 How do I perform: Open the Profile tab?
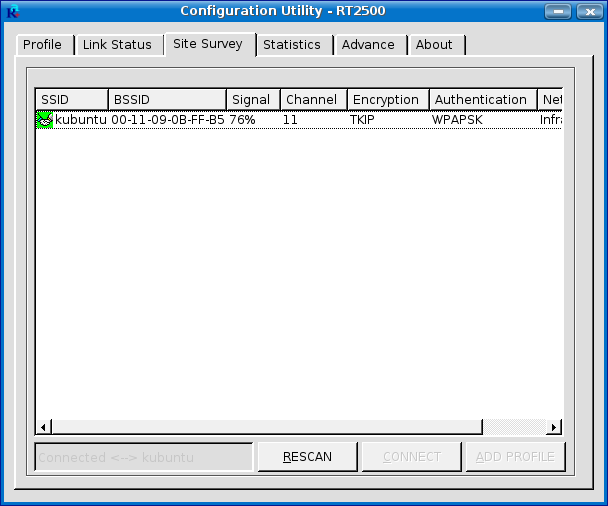click(43, 45)
